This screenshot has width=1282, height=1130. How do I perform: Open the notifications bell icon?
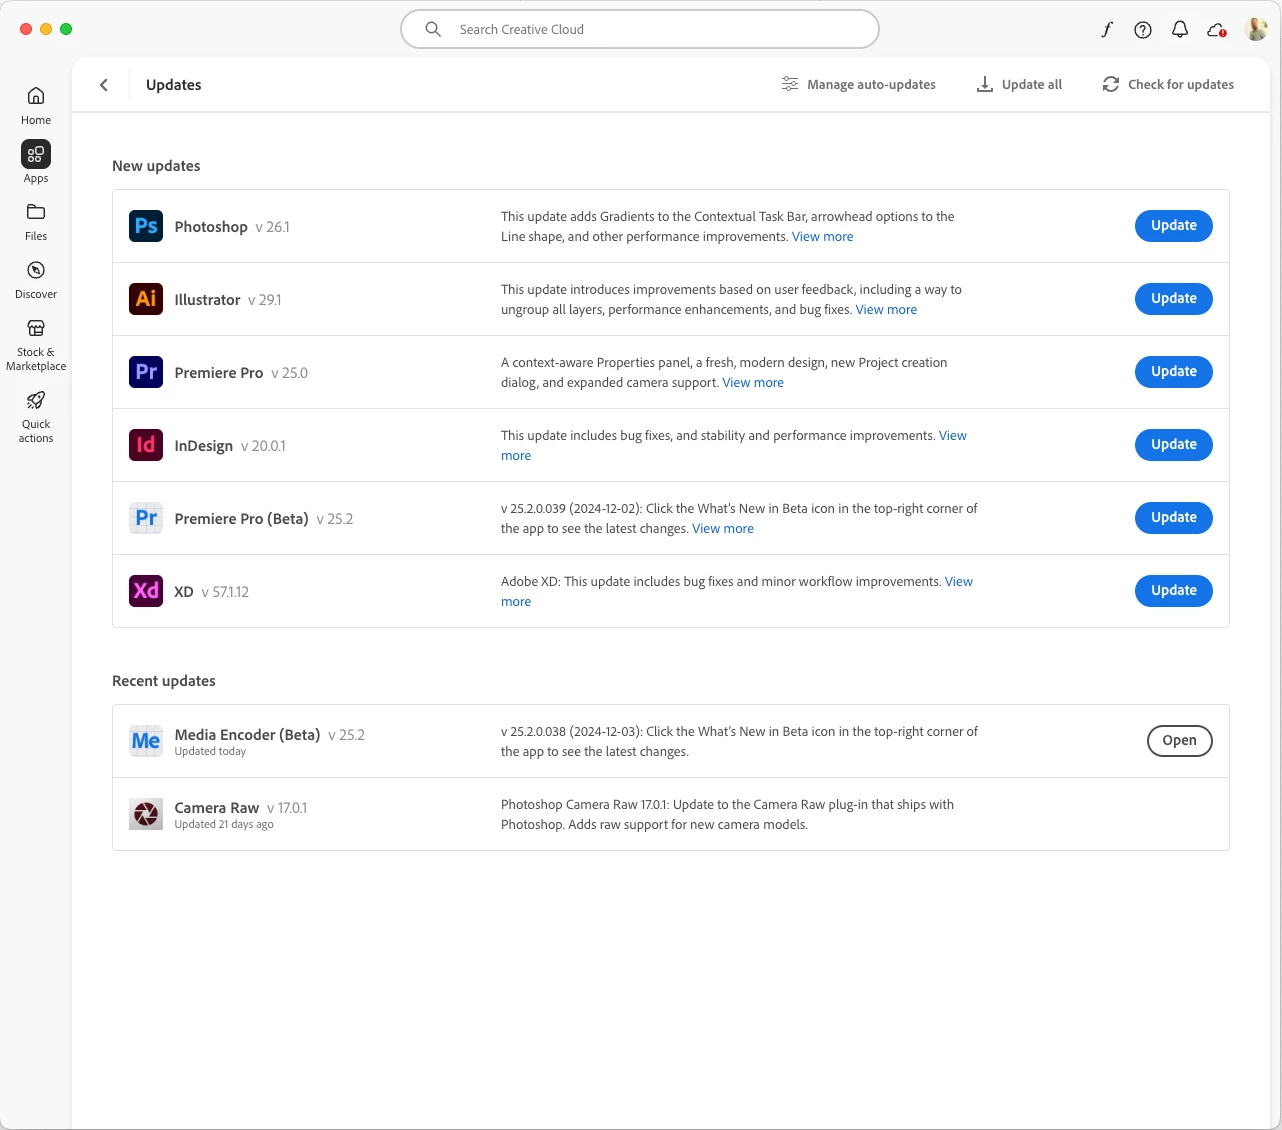1180,30
